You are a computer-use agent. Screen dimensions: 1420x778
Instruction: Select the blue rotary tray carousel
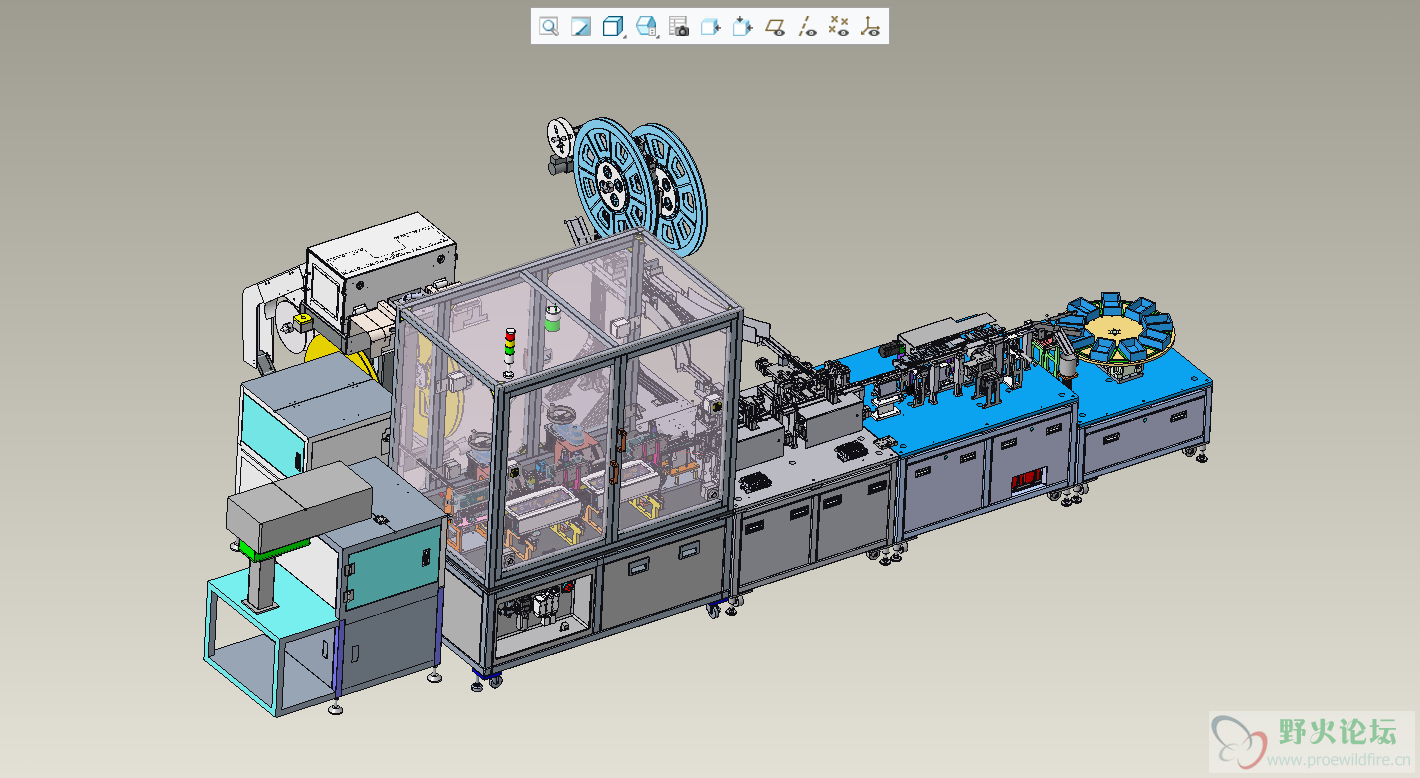pyautogui.click(x=1116, y=330)
